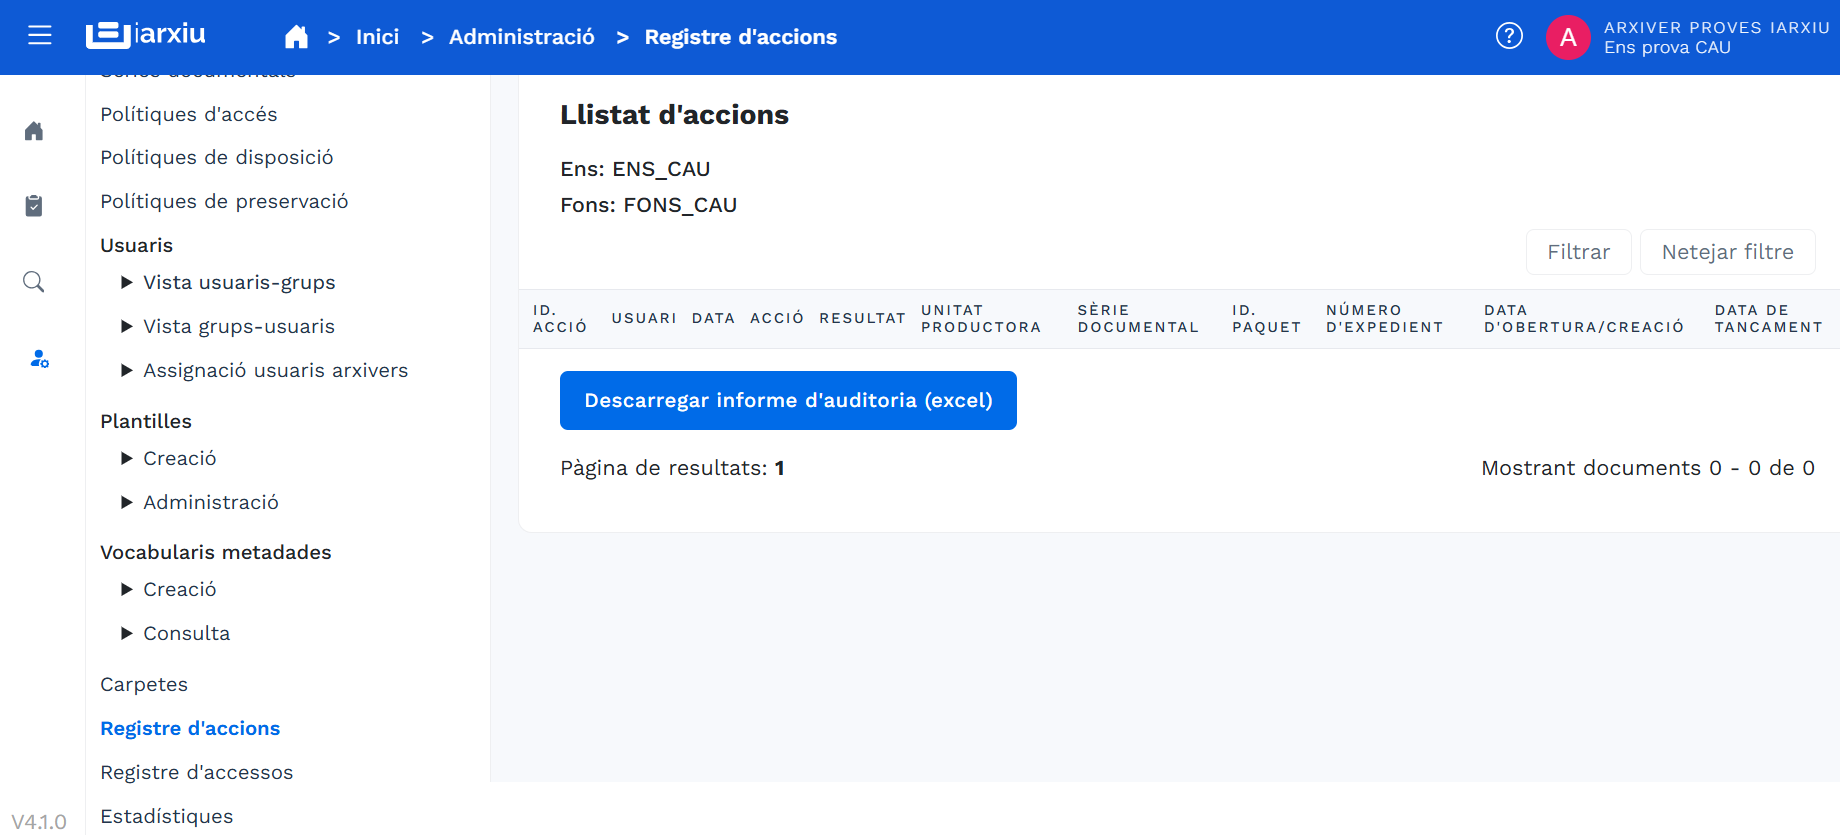
Task: Click the sidebar home icon
Action: click(x=34, y=131)
